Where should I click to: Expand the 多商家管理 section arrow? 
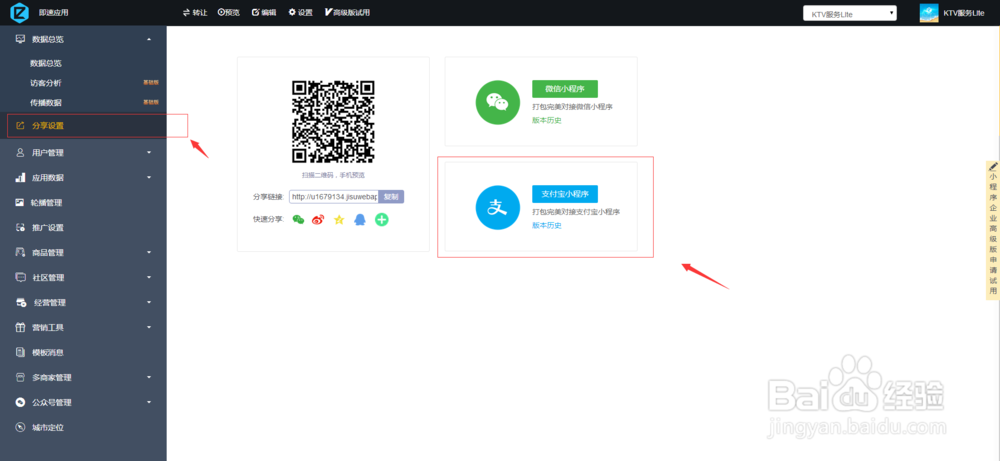(x=149, y=377)
